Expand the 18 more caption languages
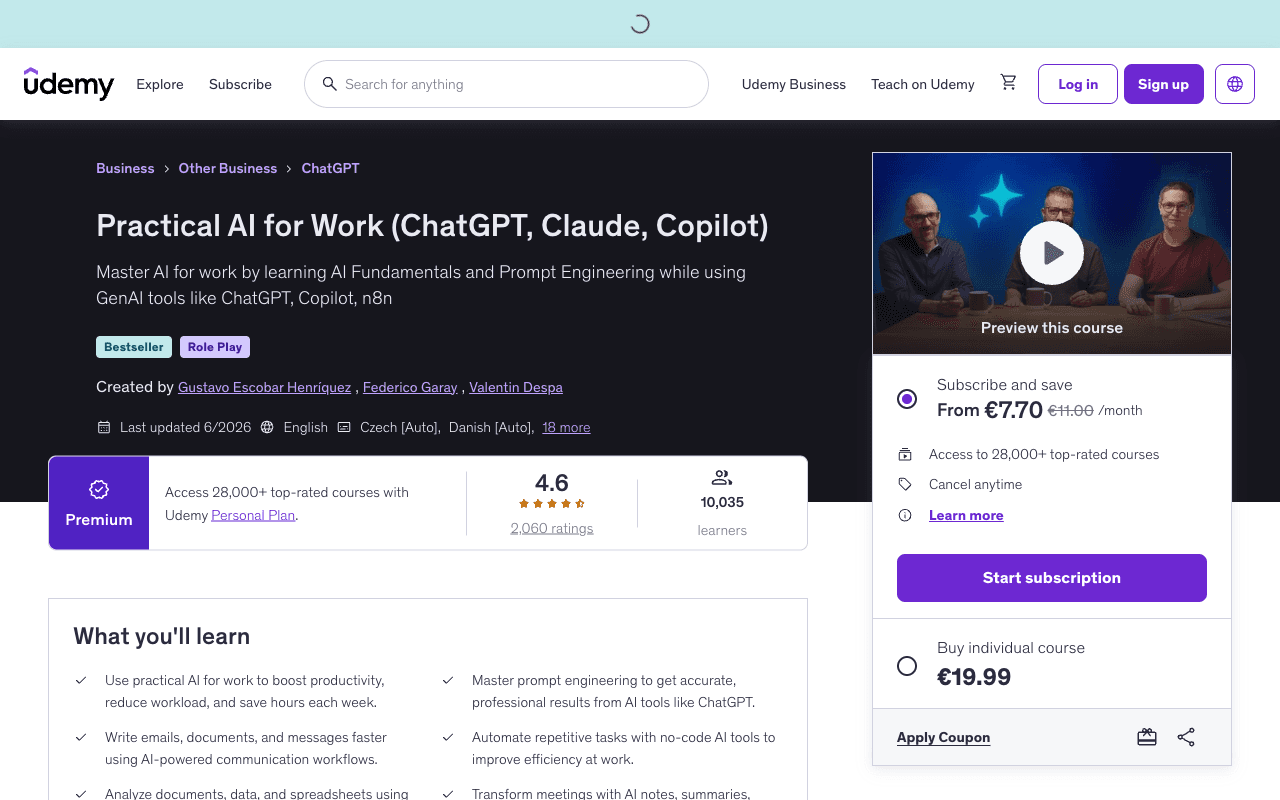1280x800 pixels. tap(566, 427)
